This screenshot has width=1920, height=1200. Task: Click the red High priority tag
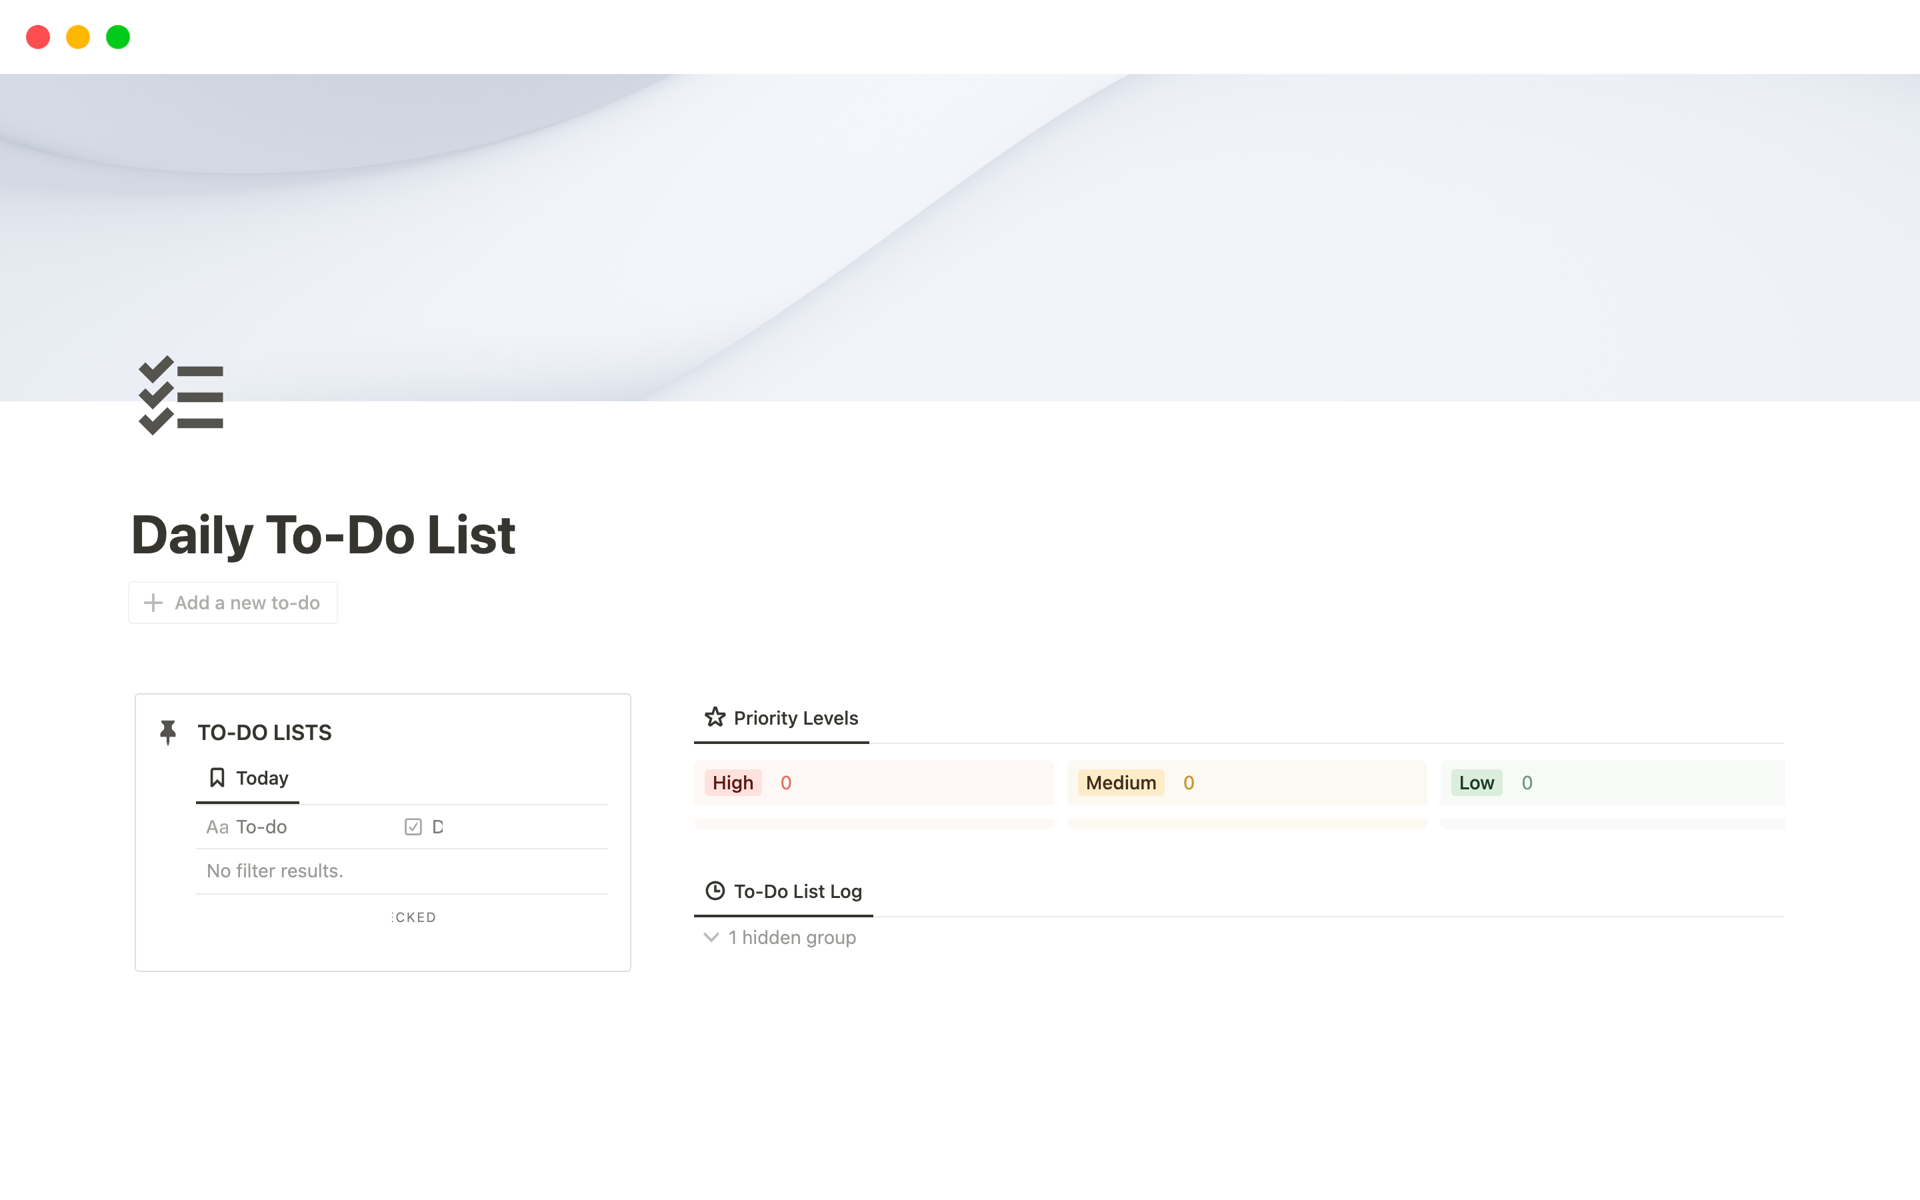pyautogui.click(x=733, y=783)
